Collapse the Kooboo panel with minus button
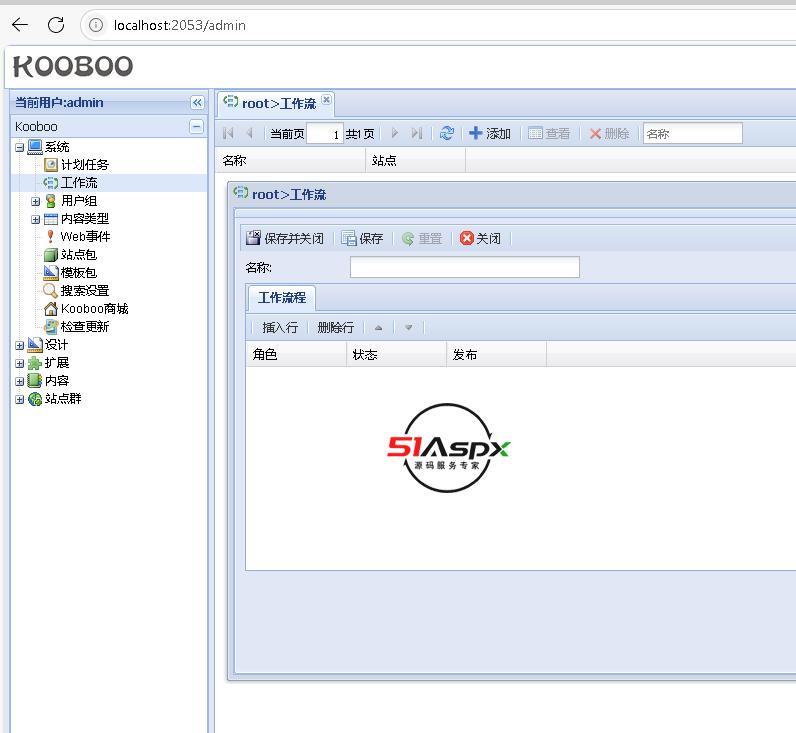This screenshot has height=733, width=796. tap(196, 126)
